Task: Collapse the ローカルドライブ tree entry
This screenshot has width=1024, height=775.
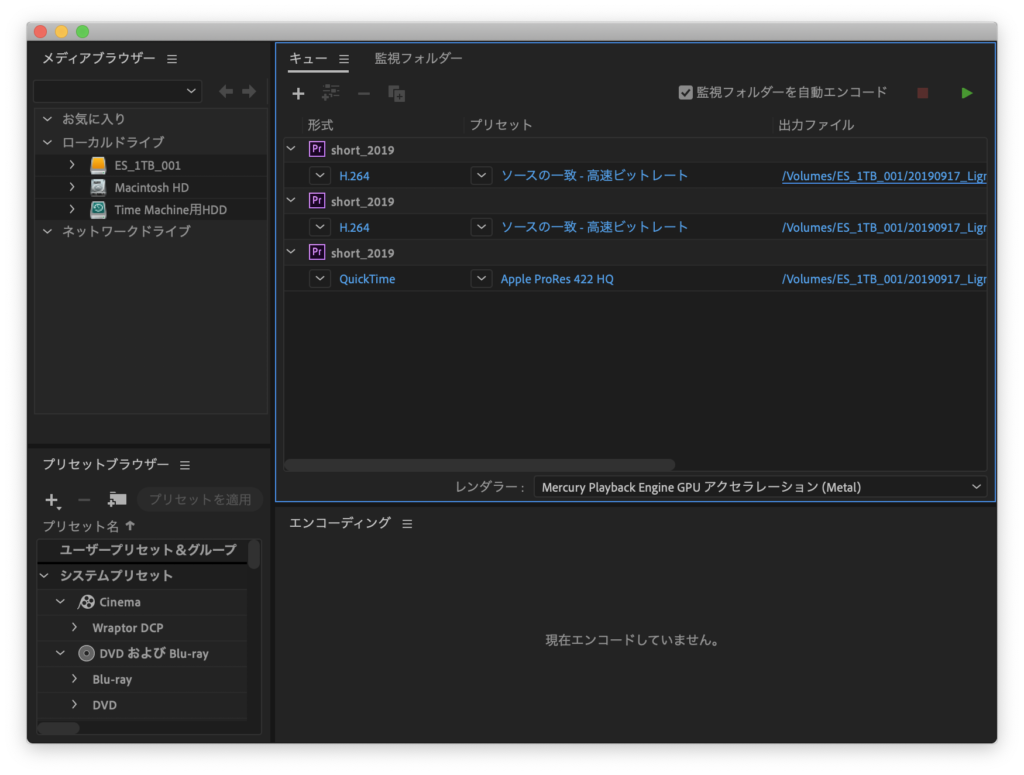Action: point(46,141)
